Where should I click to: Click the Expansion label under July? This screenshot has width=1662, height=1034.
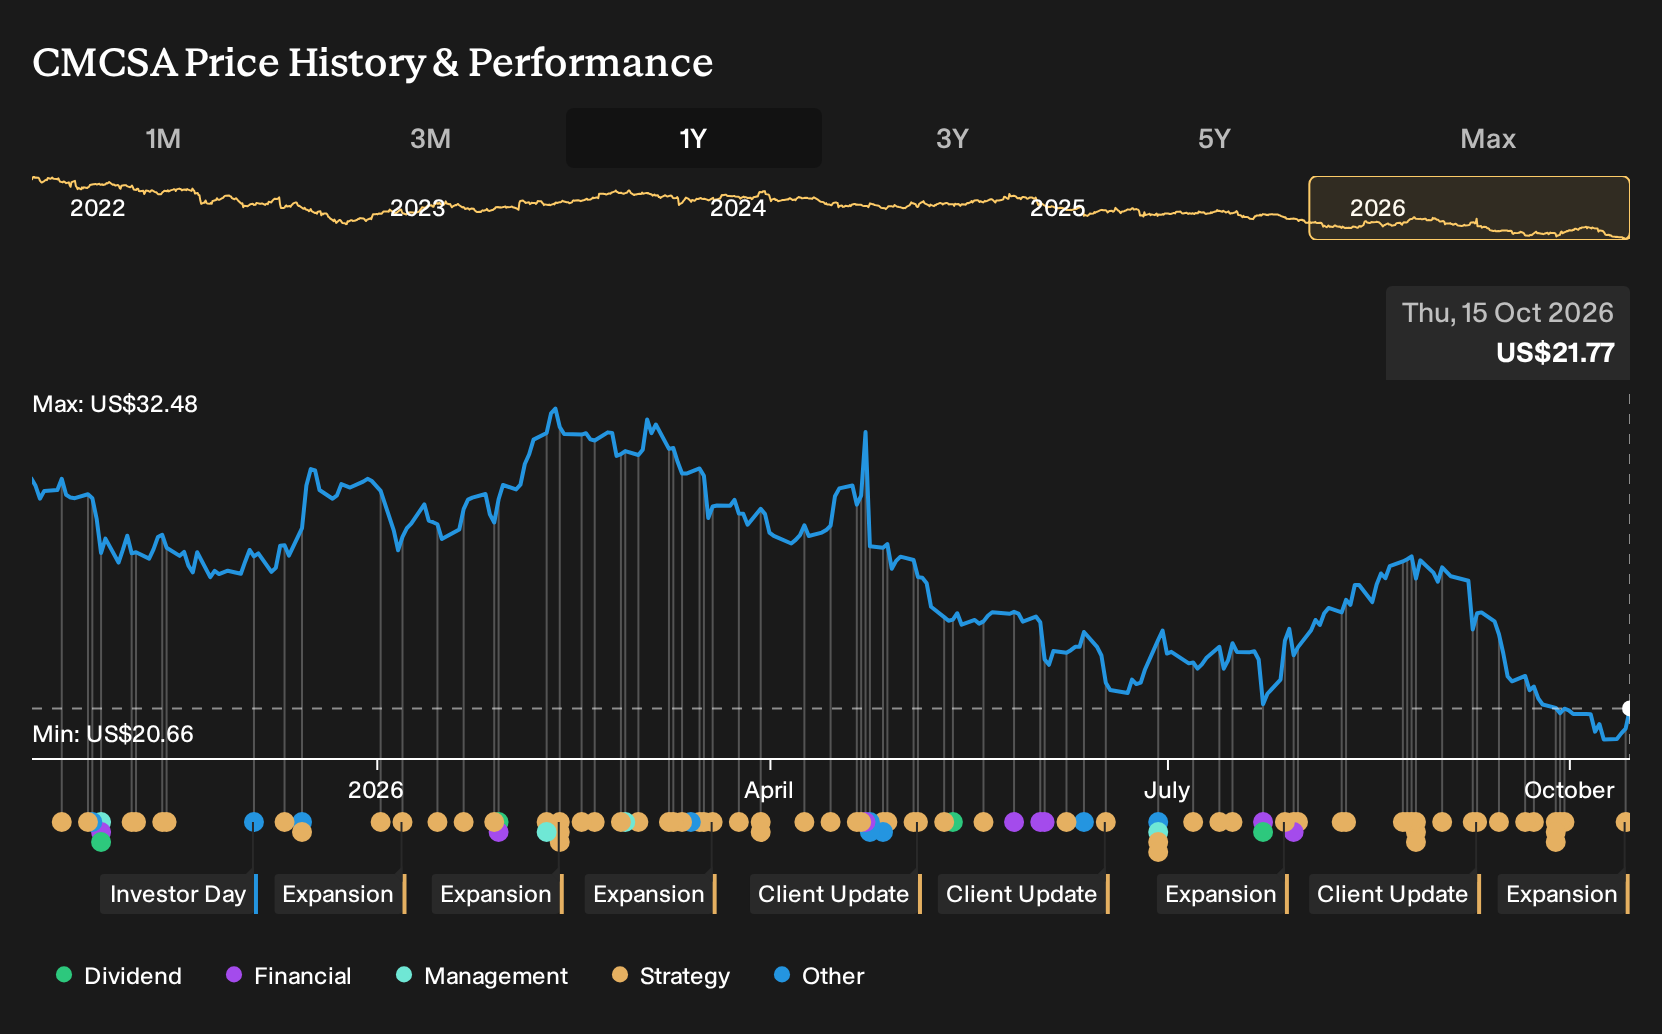pyautogui.click(x=1222, y=894)
